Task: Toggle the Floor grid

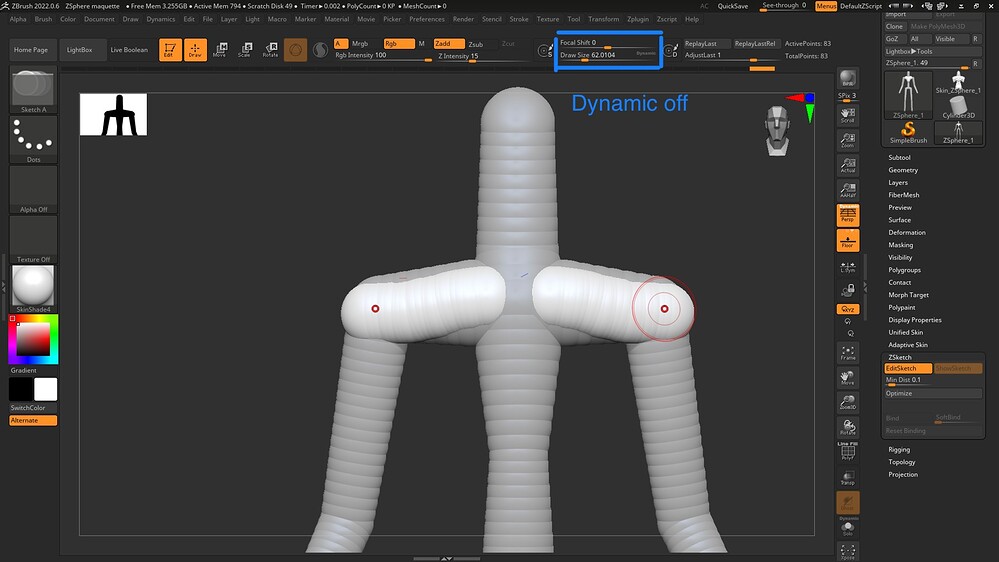Action: click(847, 241)
